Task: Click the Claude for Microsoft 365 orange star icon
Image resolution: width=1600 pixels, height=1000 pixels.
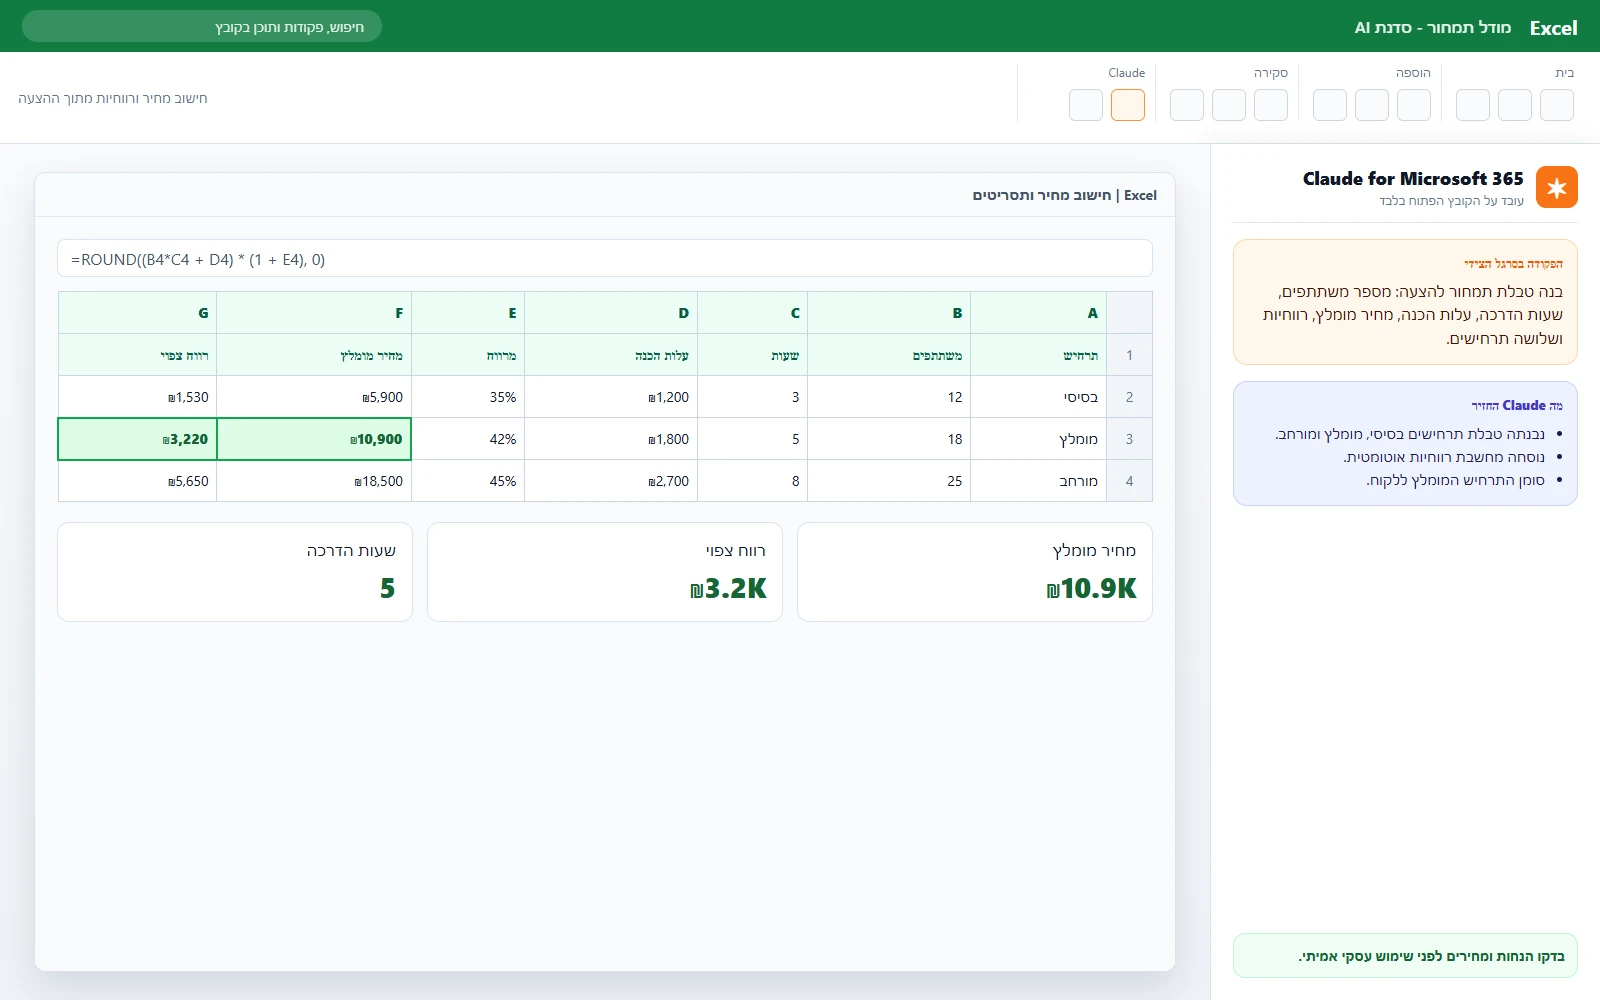Action: point(1556,187)
